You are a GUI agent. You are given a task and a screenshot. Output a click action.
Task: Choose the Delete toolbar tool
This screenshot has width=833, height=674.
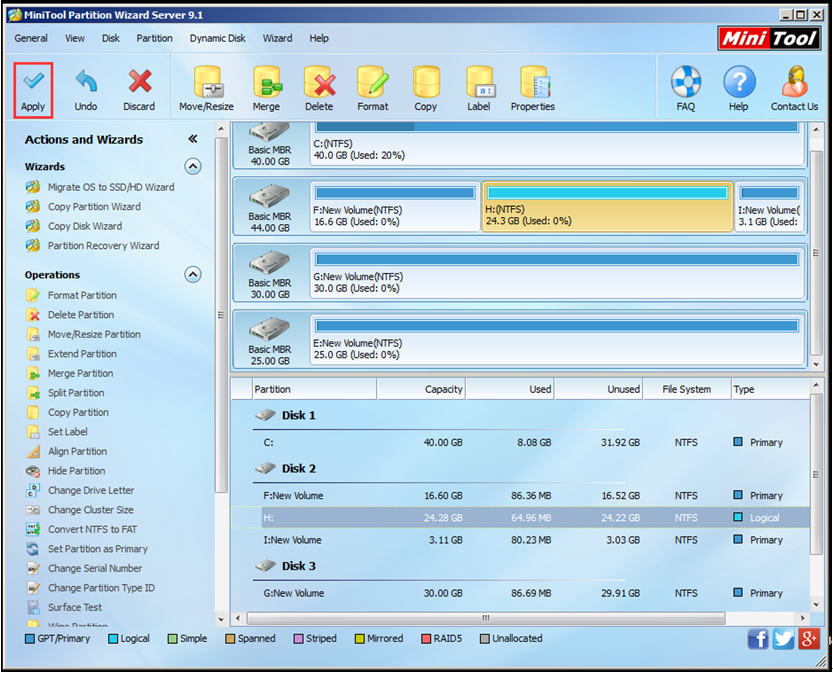pos(319,89)
